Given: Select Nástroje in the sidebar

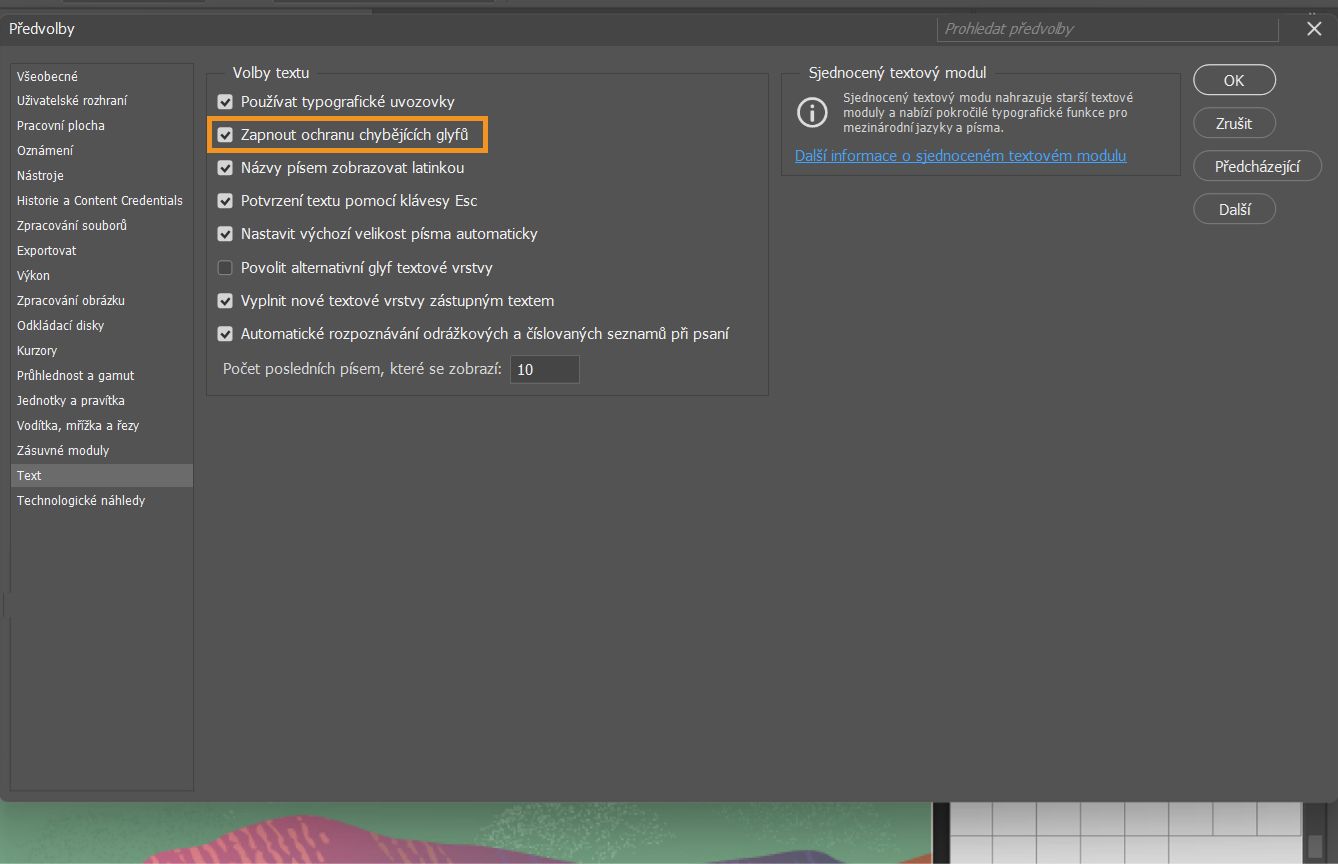Looking at the screenshot, I should coord(102,176).
